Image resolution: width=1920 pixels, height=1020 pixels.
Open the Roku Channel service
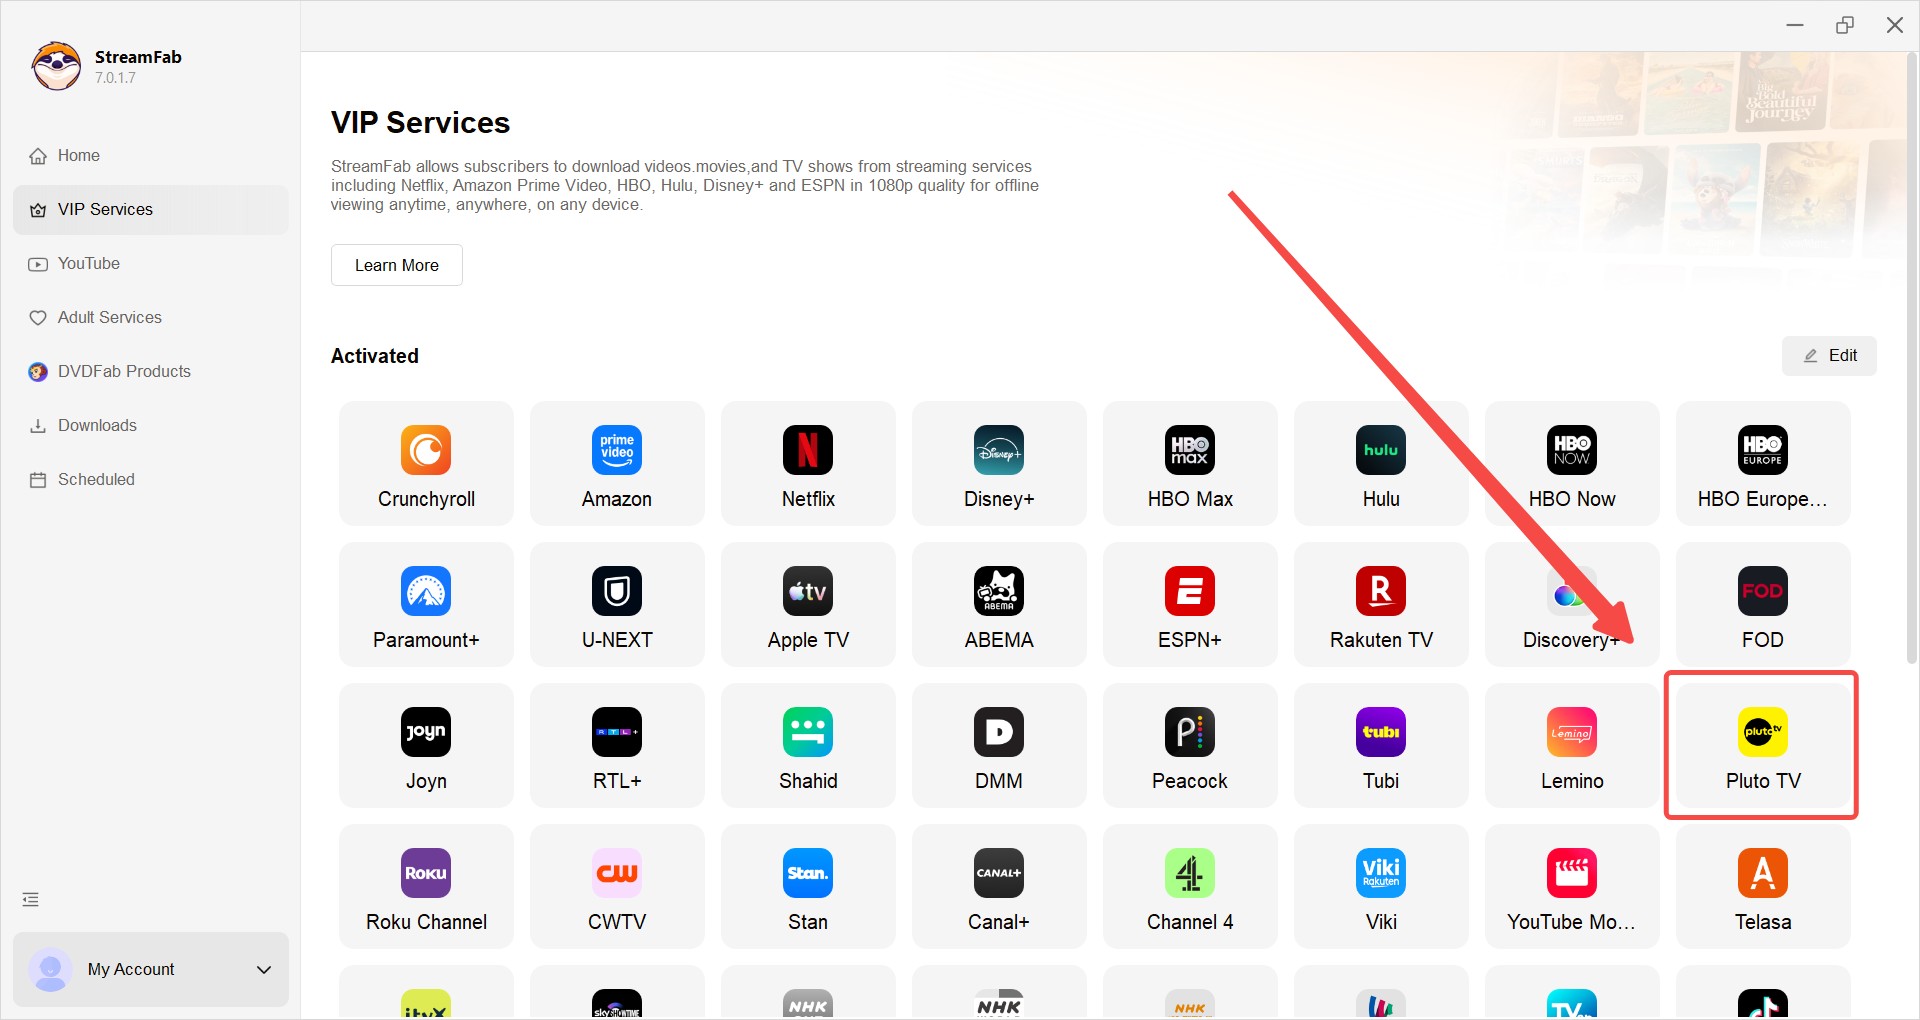click(425, 886)
